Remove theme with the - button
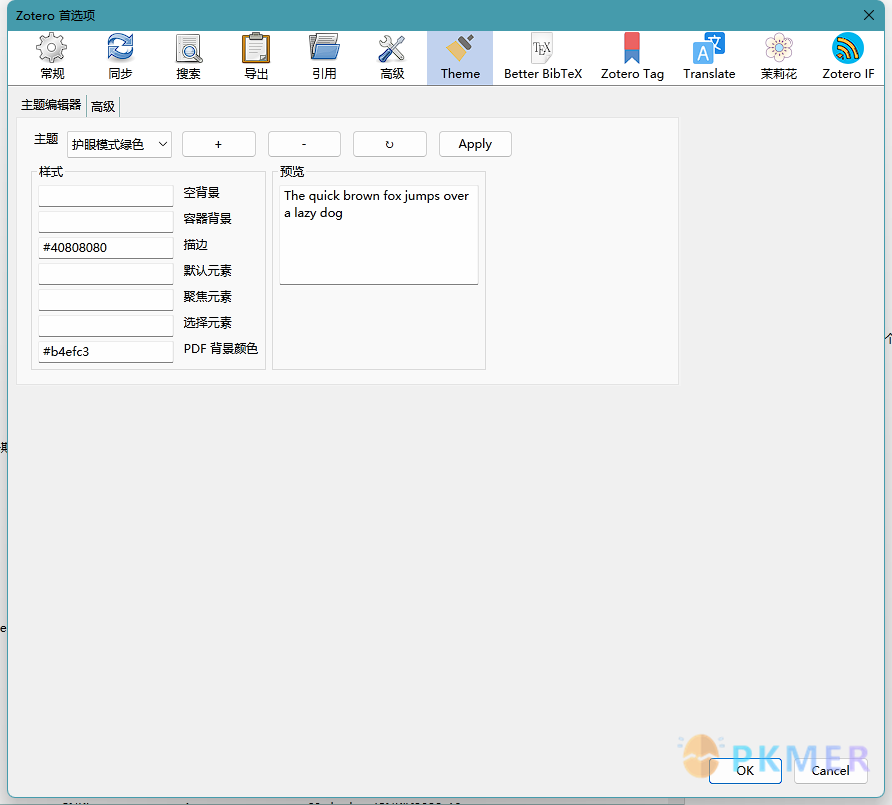 (304, 145)
